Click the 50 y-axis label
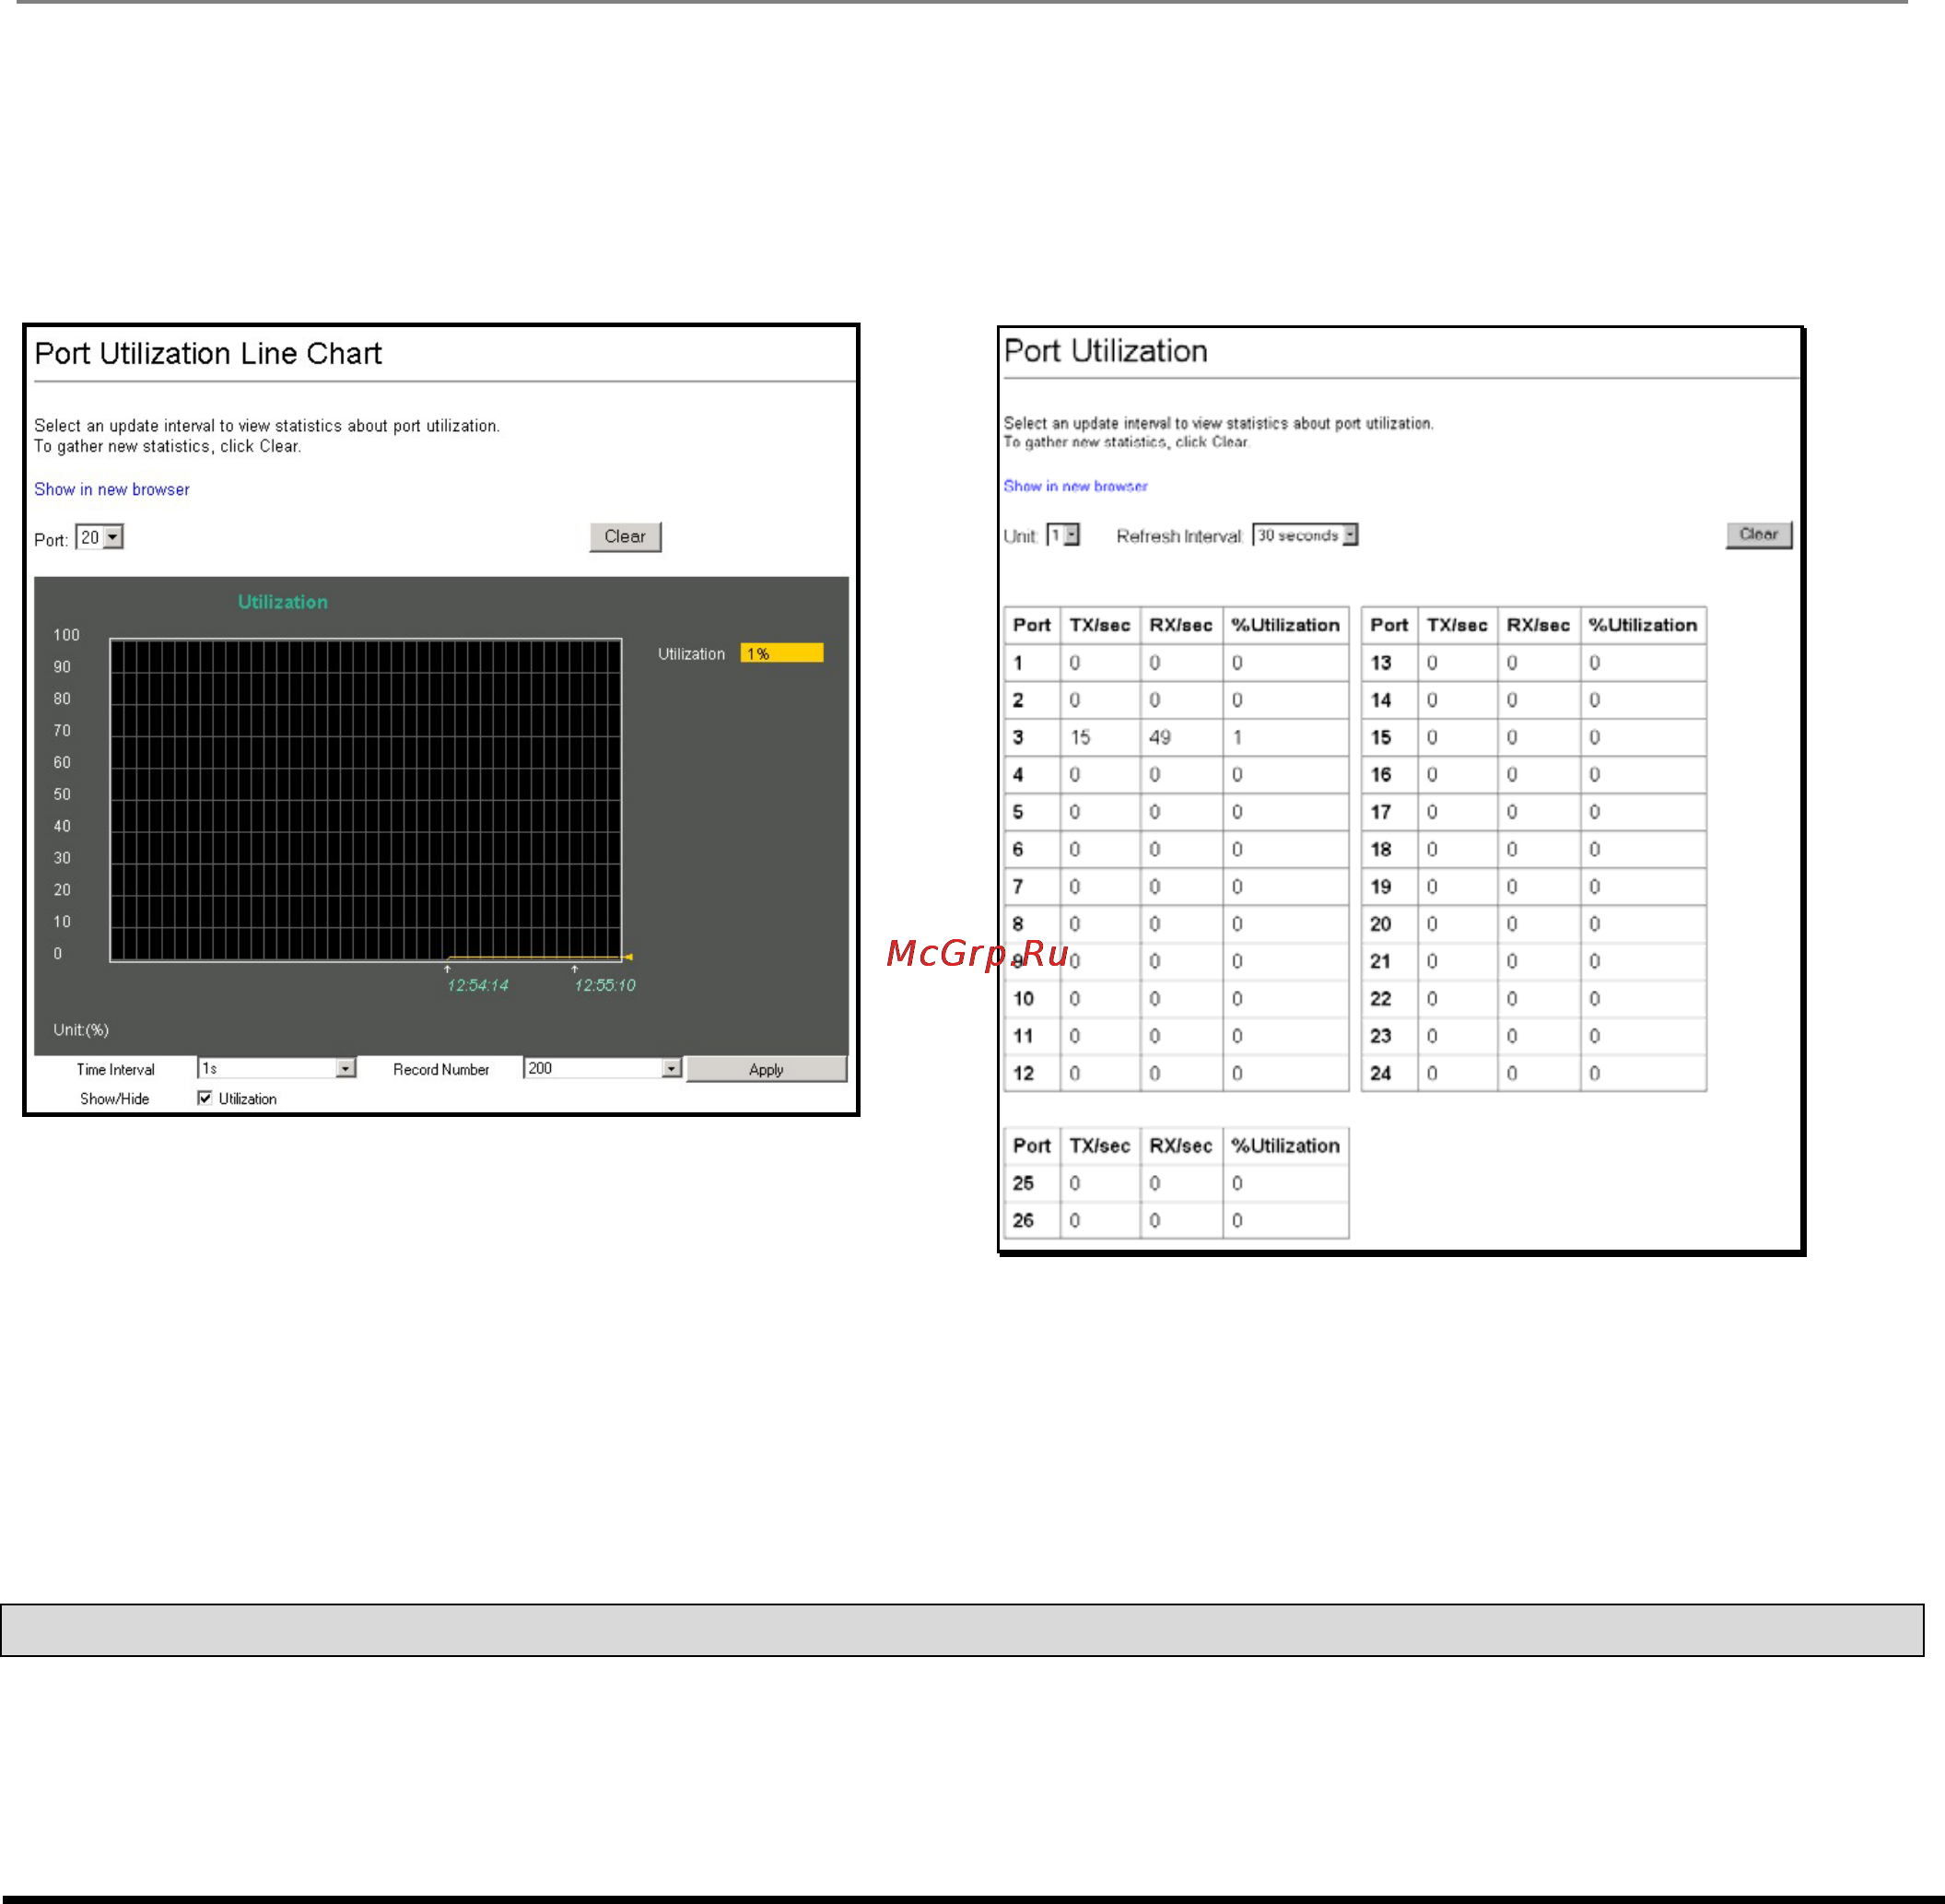1945x1904 pixels. pyautogui.click(x=62, y=794)
